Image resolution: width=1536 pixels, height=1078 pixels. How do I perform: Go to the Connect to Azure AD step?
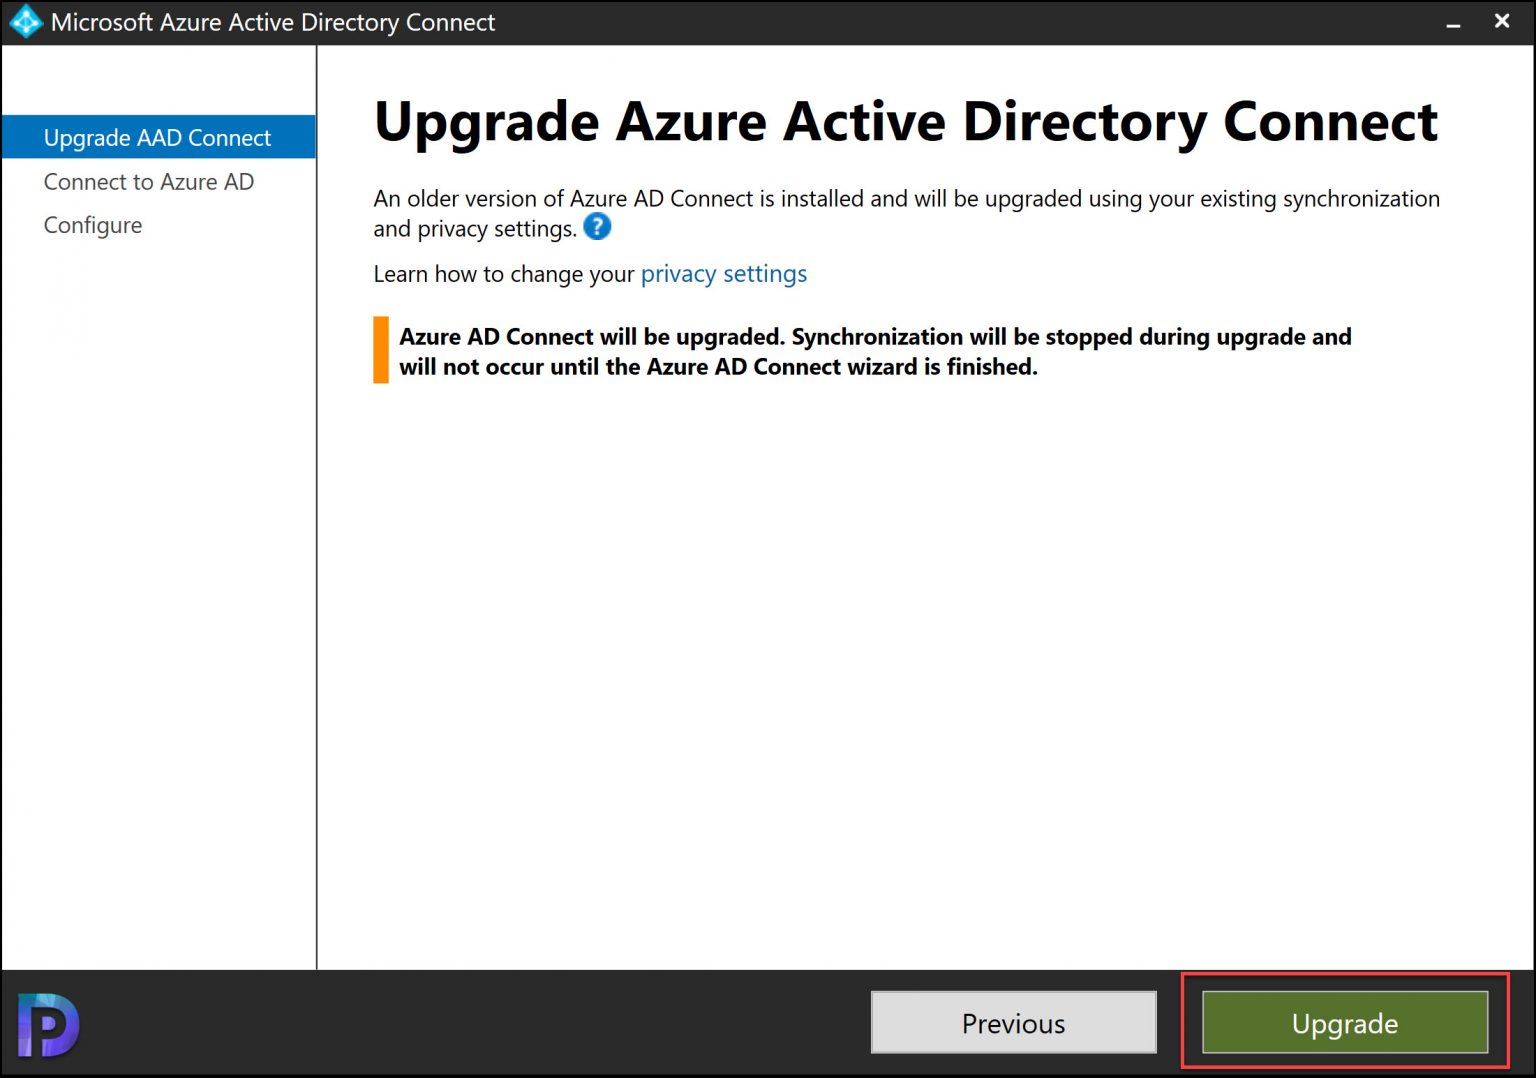pos(149,182)
